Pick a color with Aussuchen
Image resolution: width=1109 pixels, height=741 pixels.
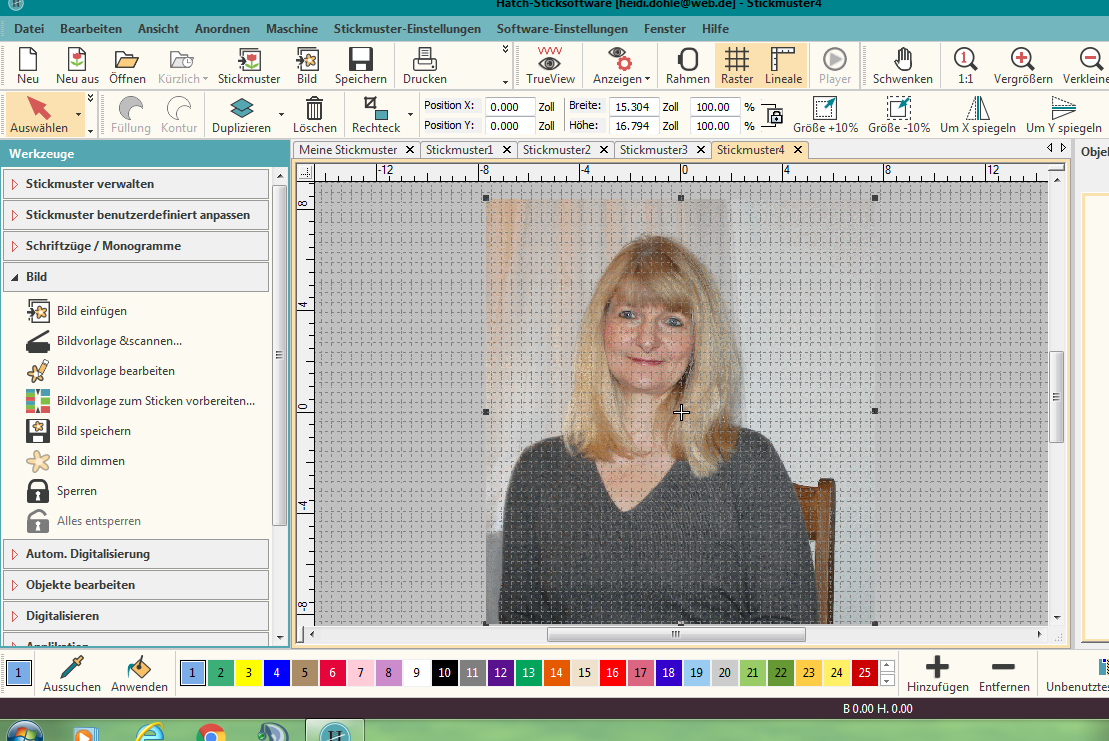pos(71,674)
